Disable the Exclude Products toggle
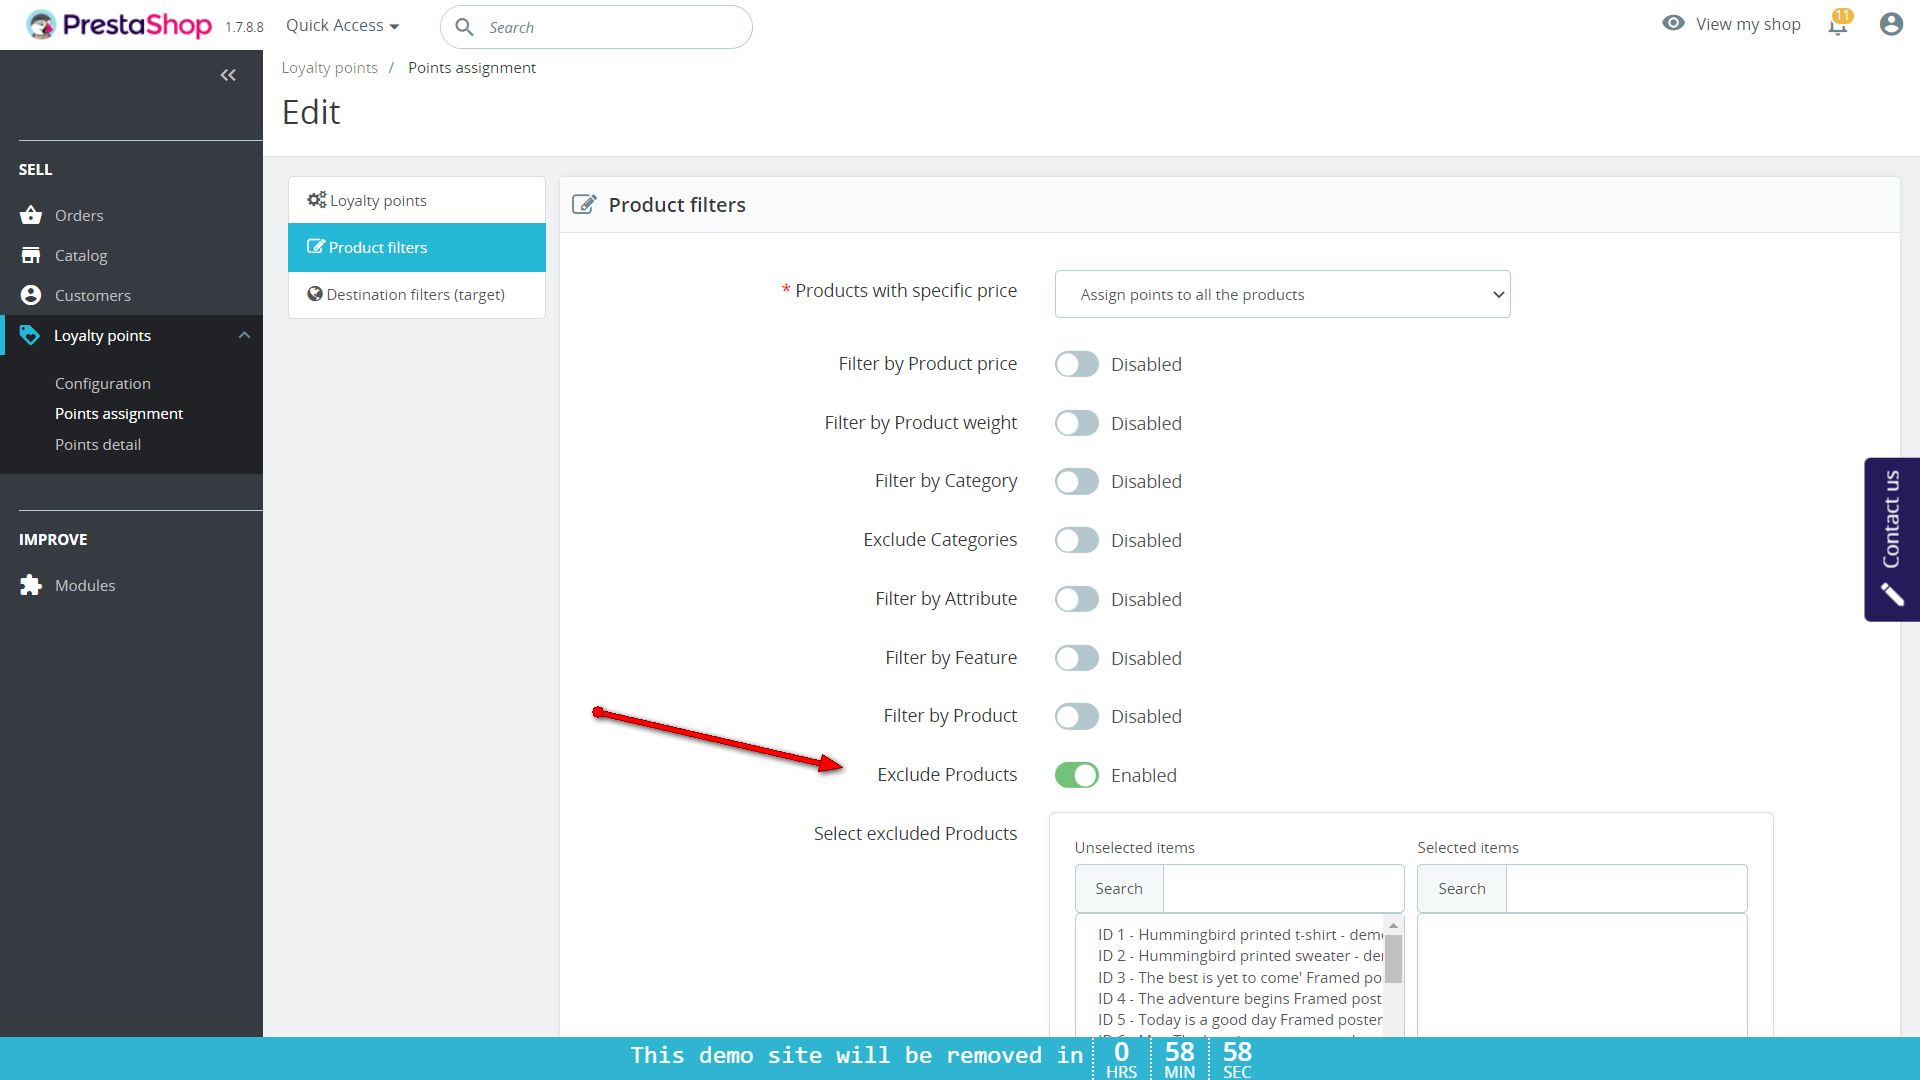 [x=1076, y=775]
